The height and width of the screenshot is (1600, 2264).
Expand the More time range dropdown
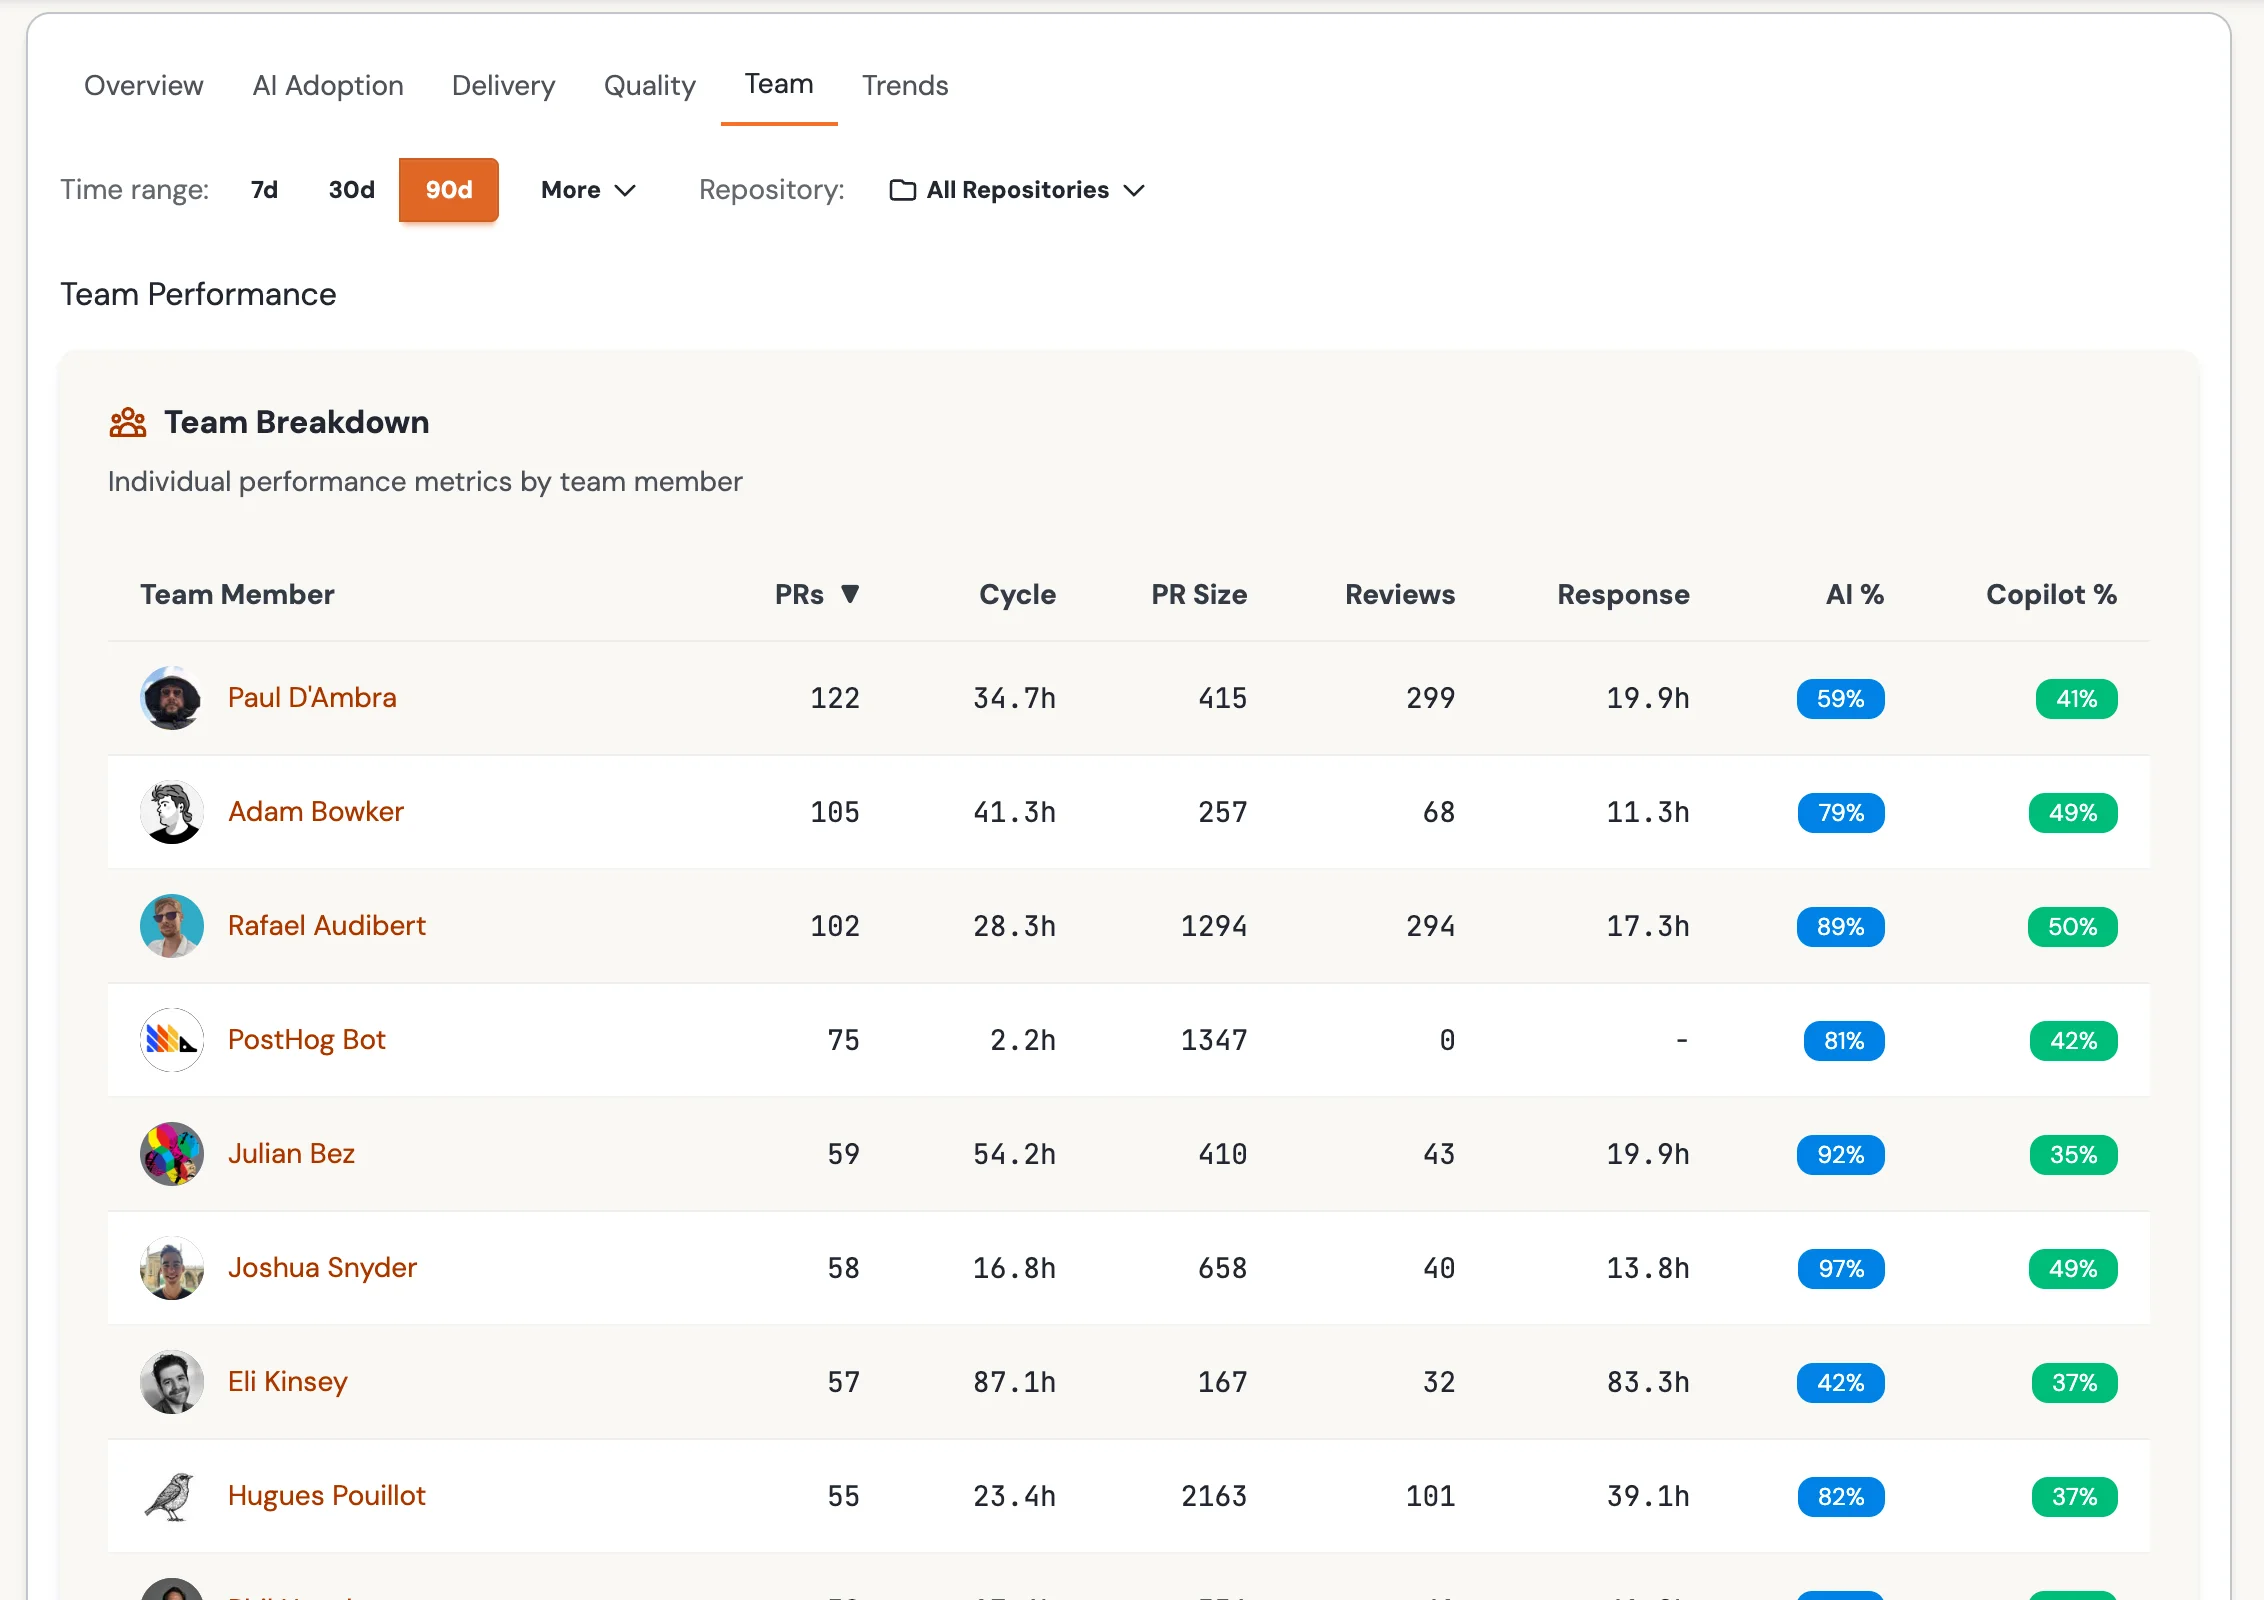point(588,190)
